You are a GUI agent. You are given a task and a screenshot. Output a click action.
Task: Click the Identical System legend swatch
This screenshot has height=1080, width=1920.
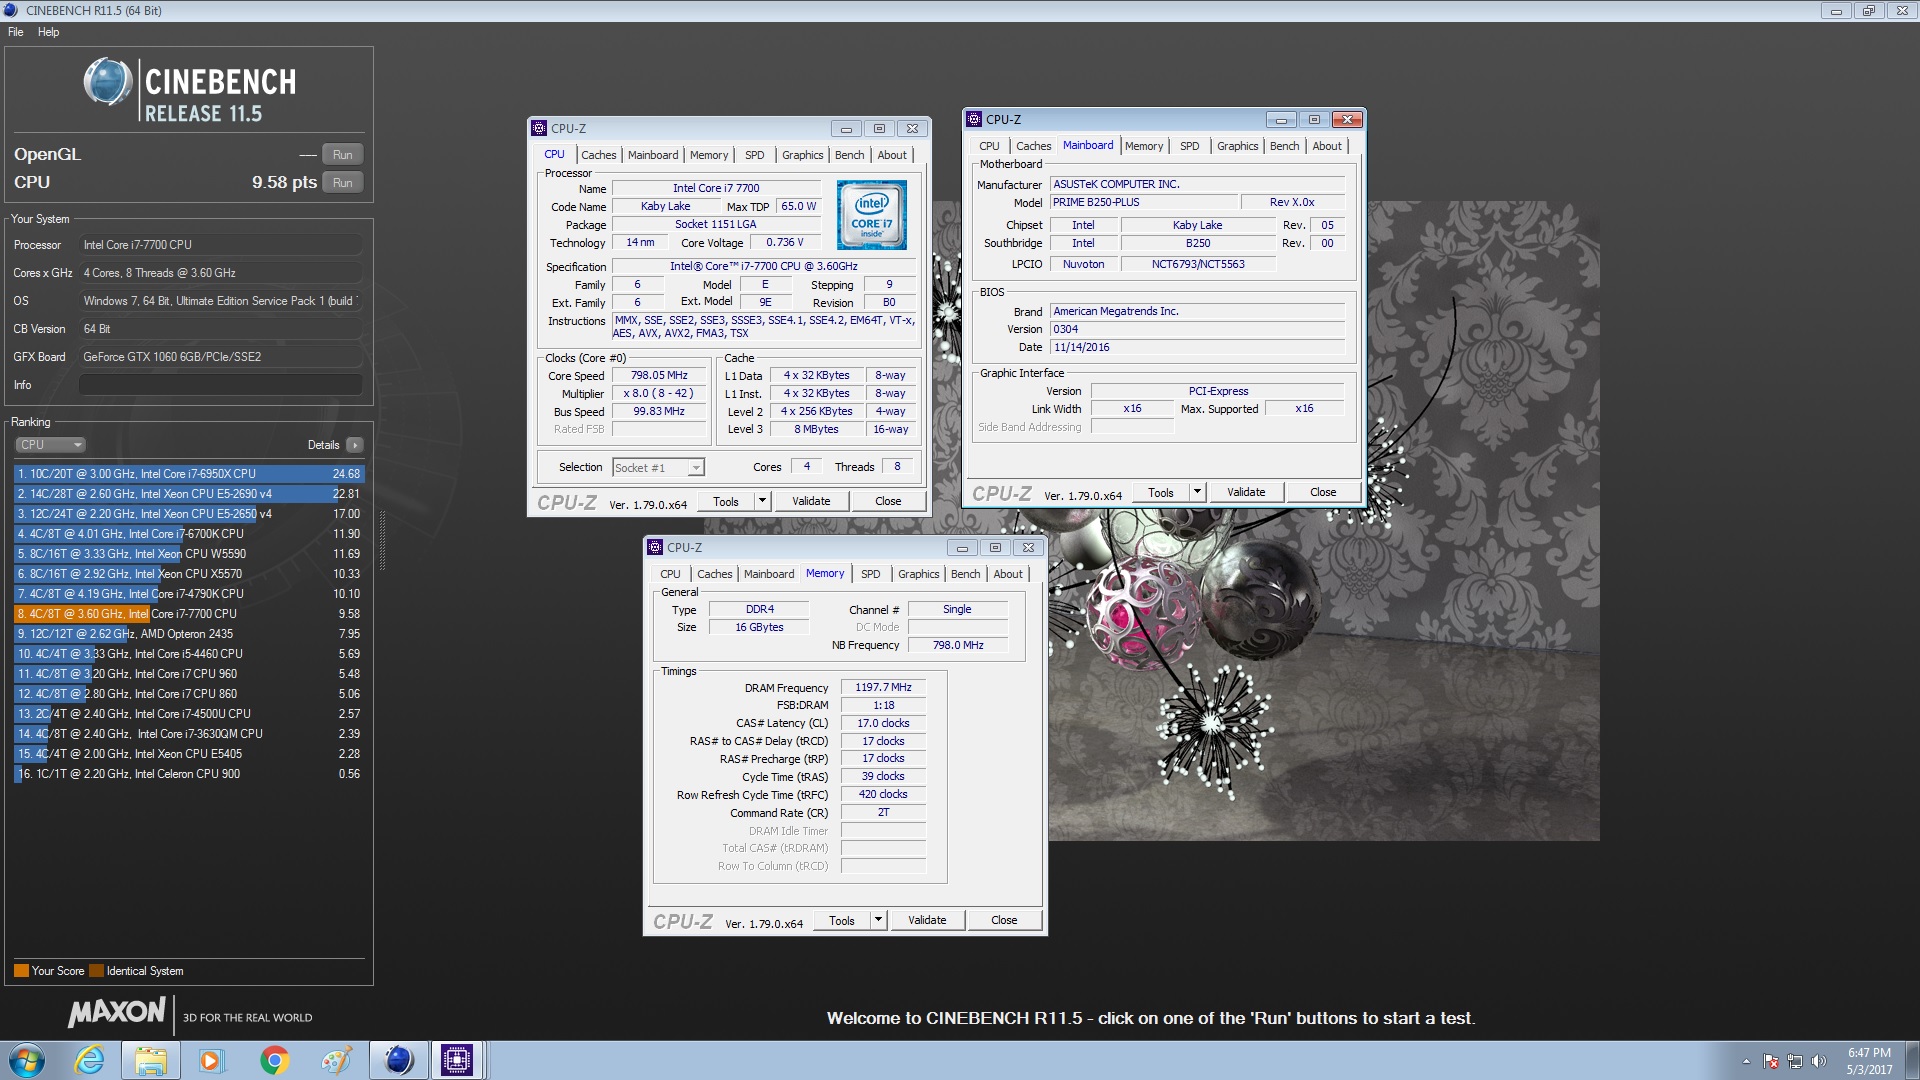coord(96,971)
